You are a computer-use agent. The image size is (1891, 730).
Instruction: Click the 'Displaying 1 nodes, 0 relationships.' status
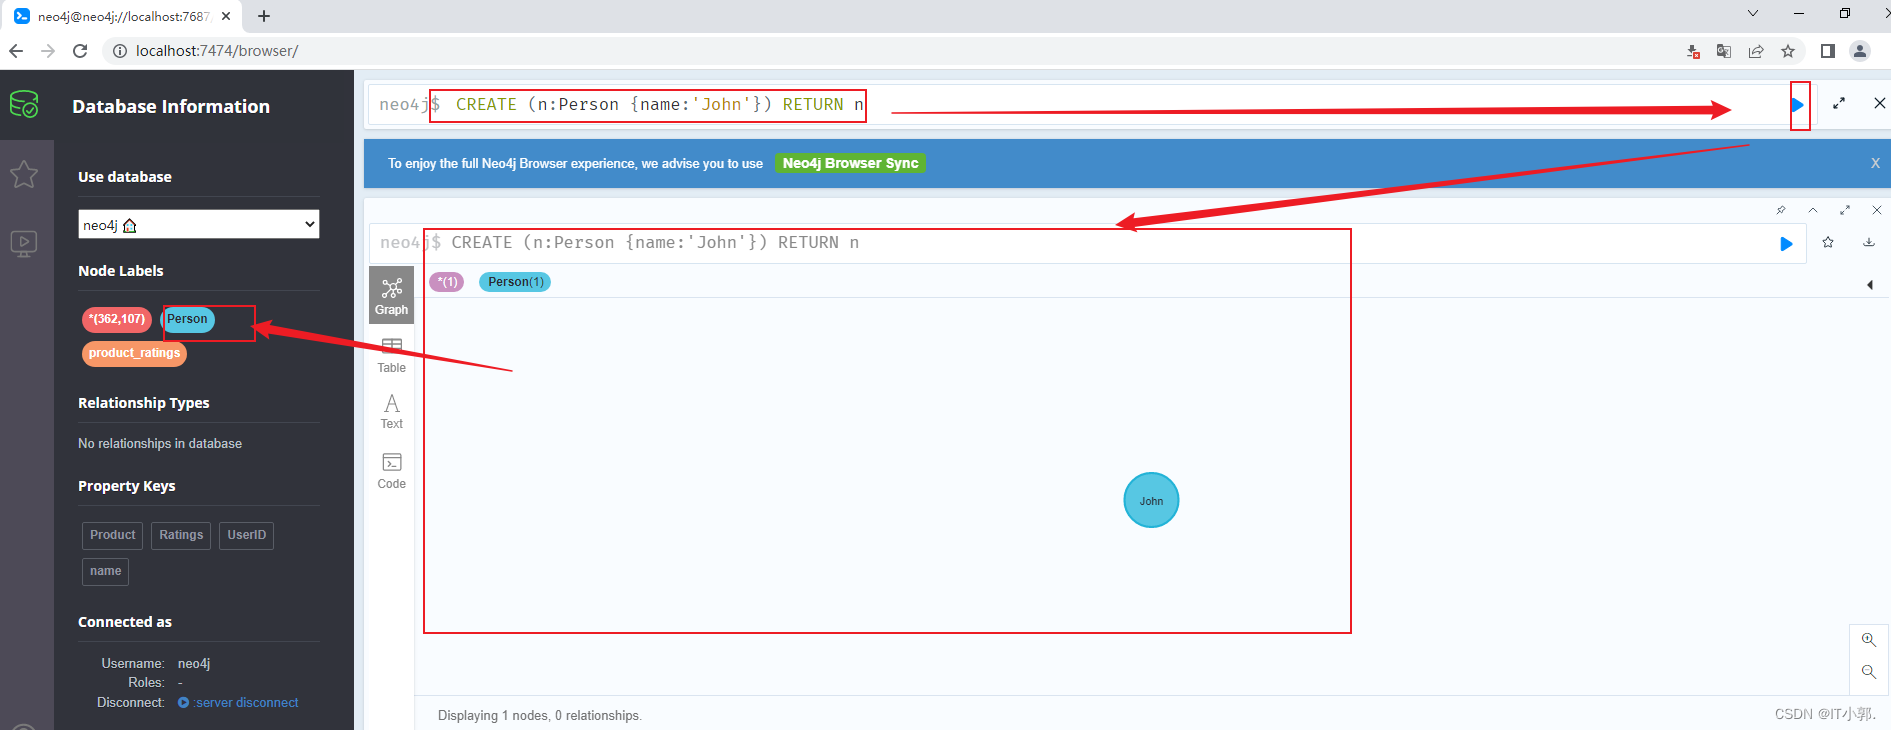coord(540,716)
